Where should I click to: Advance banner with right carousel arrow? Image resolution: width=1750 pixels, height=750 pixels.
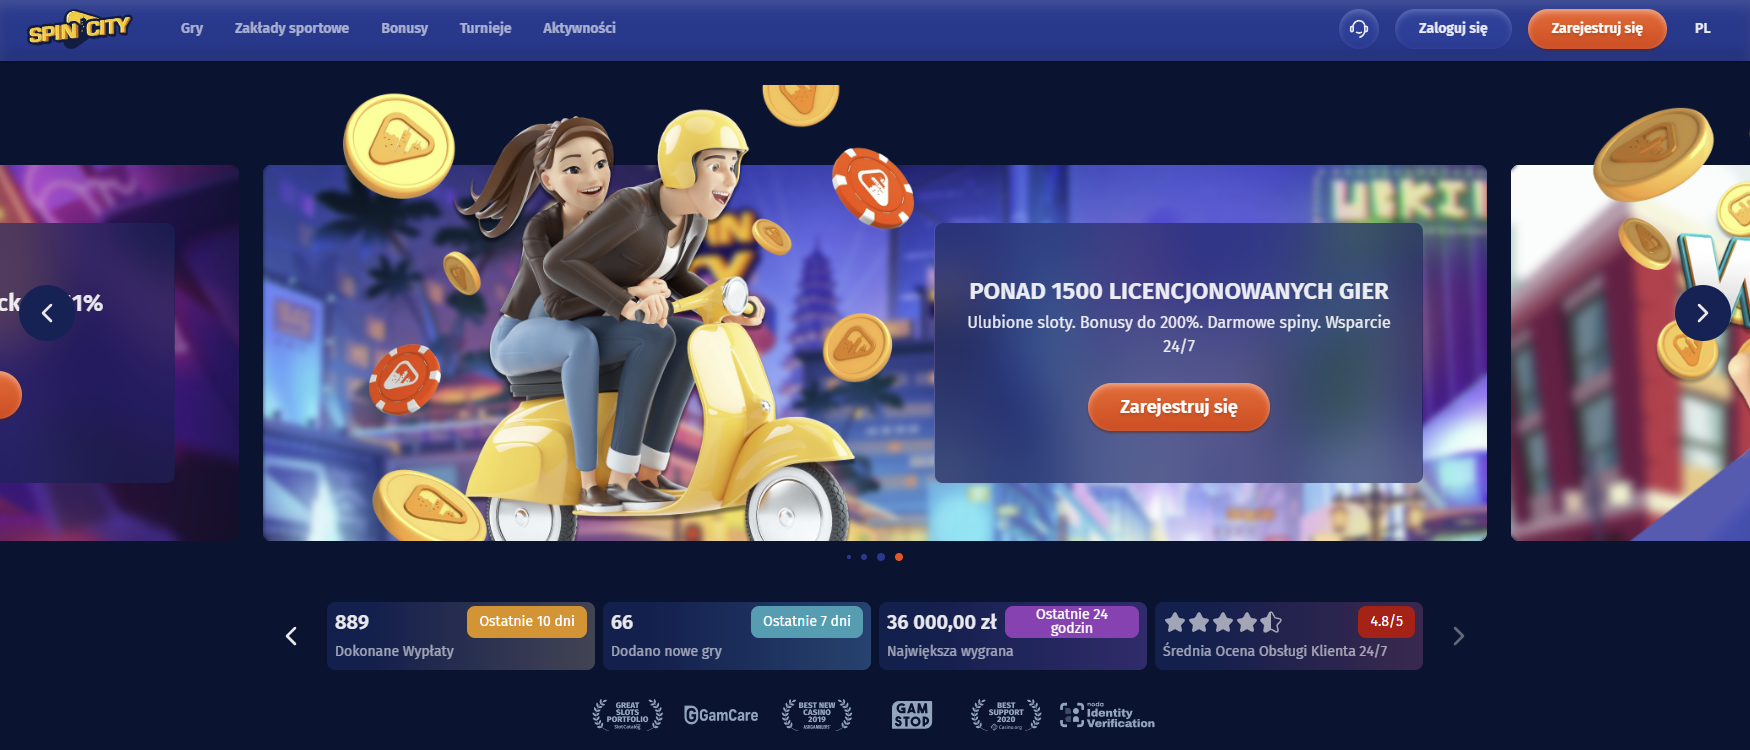coord(1703,313)
